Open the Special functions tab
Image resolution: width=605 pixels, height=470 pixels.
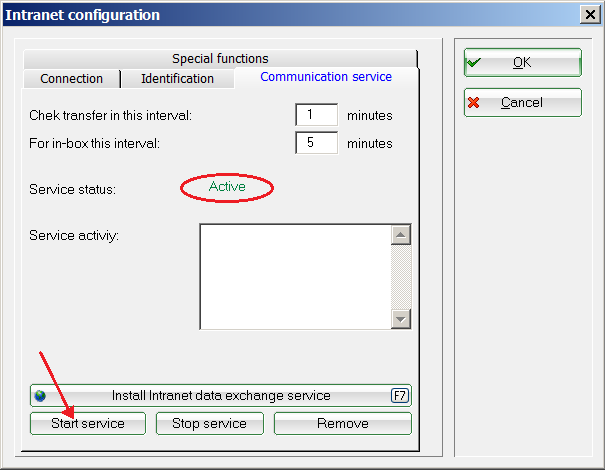point(220,59)
